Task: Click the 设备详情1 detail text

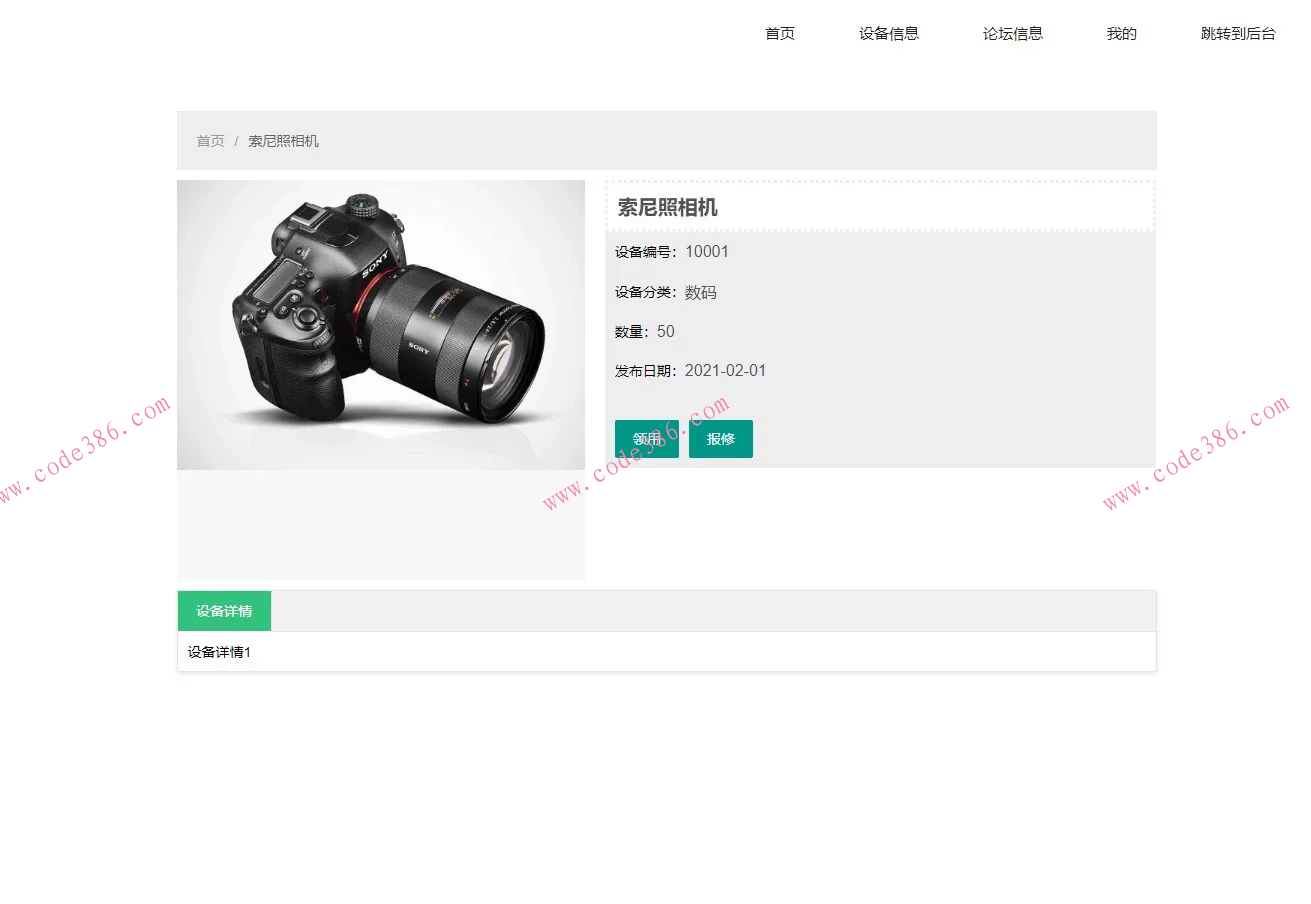Action: (217, 651)
